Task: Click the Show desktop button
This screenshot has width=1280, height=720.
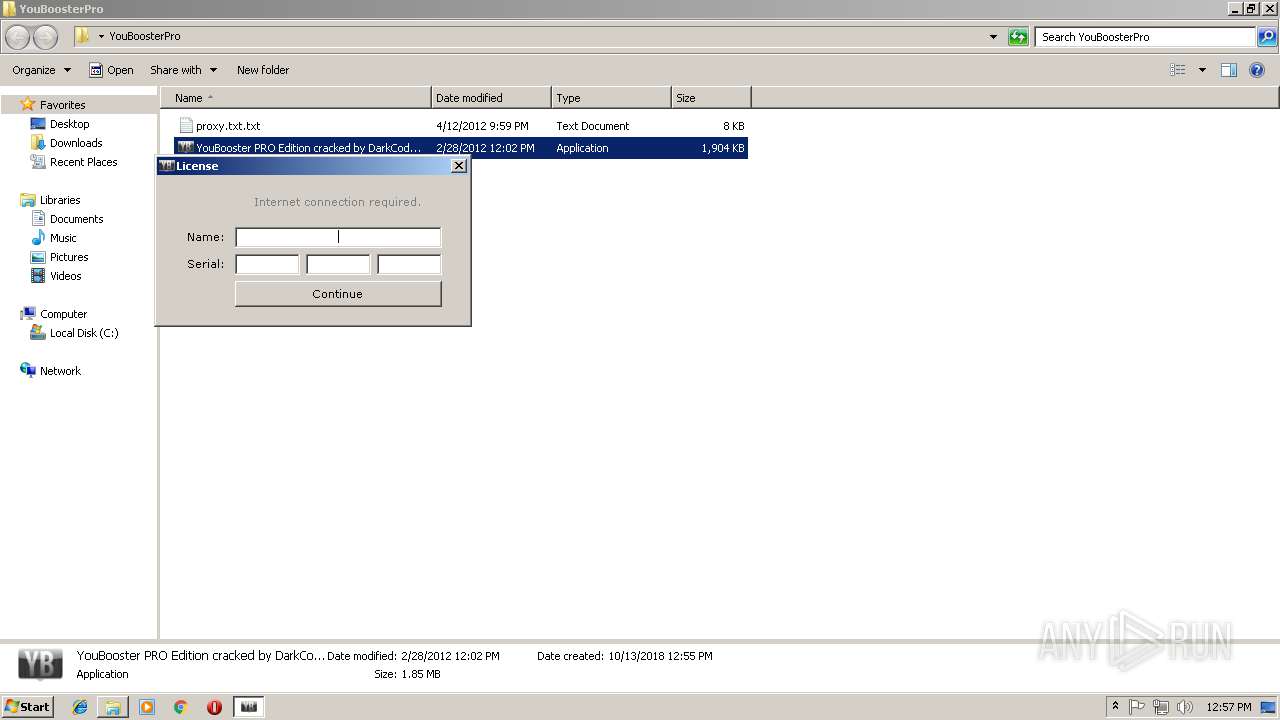Action: pos(1268,707)
